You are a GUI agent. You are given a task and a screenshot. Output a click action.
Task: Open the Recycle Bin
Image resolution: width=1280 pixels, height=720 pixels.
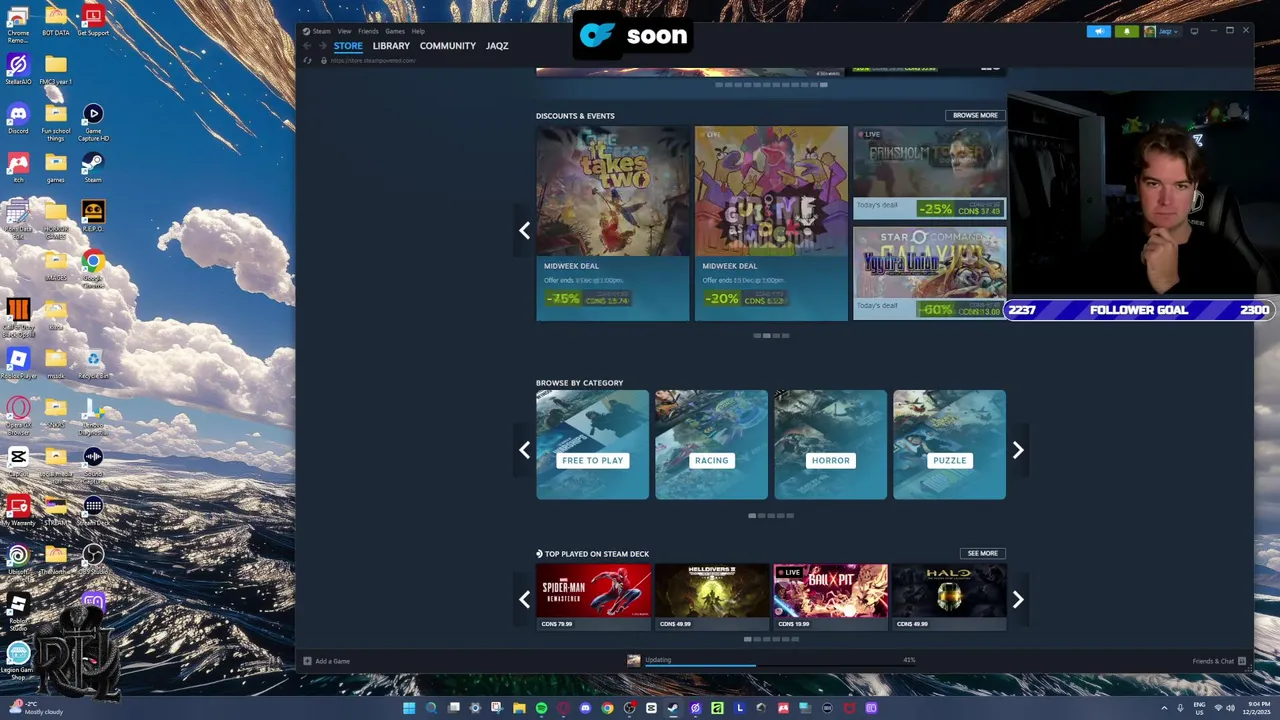[x=93, y=364]
